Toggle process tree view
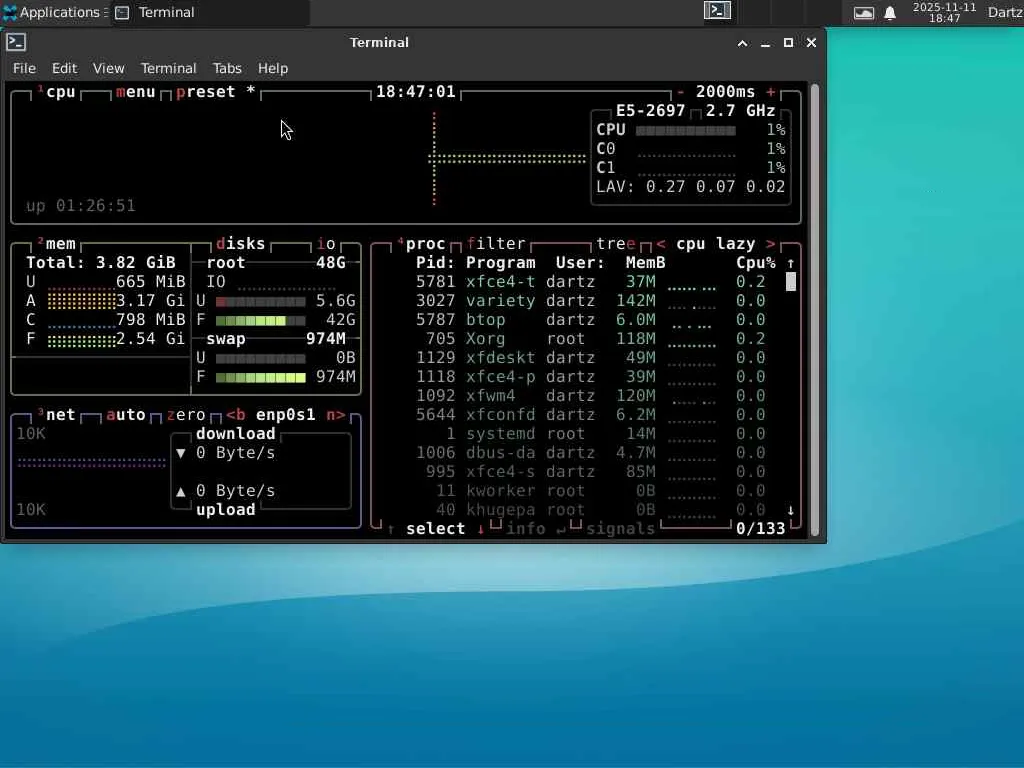 (x=616, y=244)
